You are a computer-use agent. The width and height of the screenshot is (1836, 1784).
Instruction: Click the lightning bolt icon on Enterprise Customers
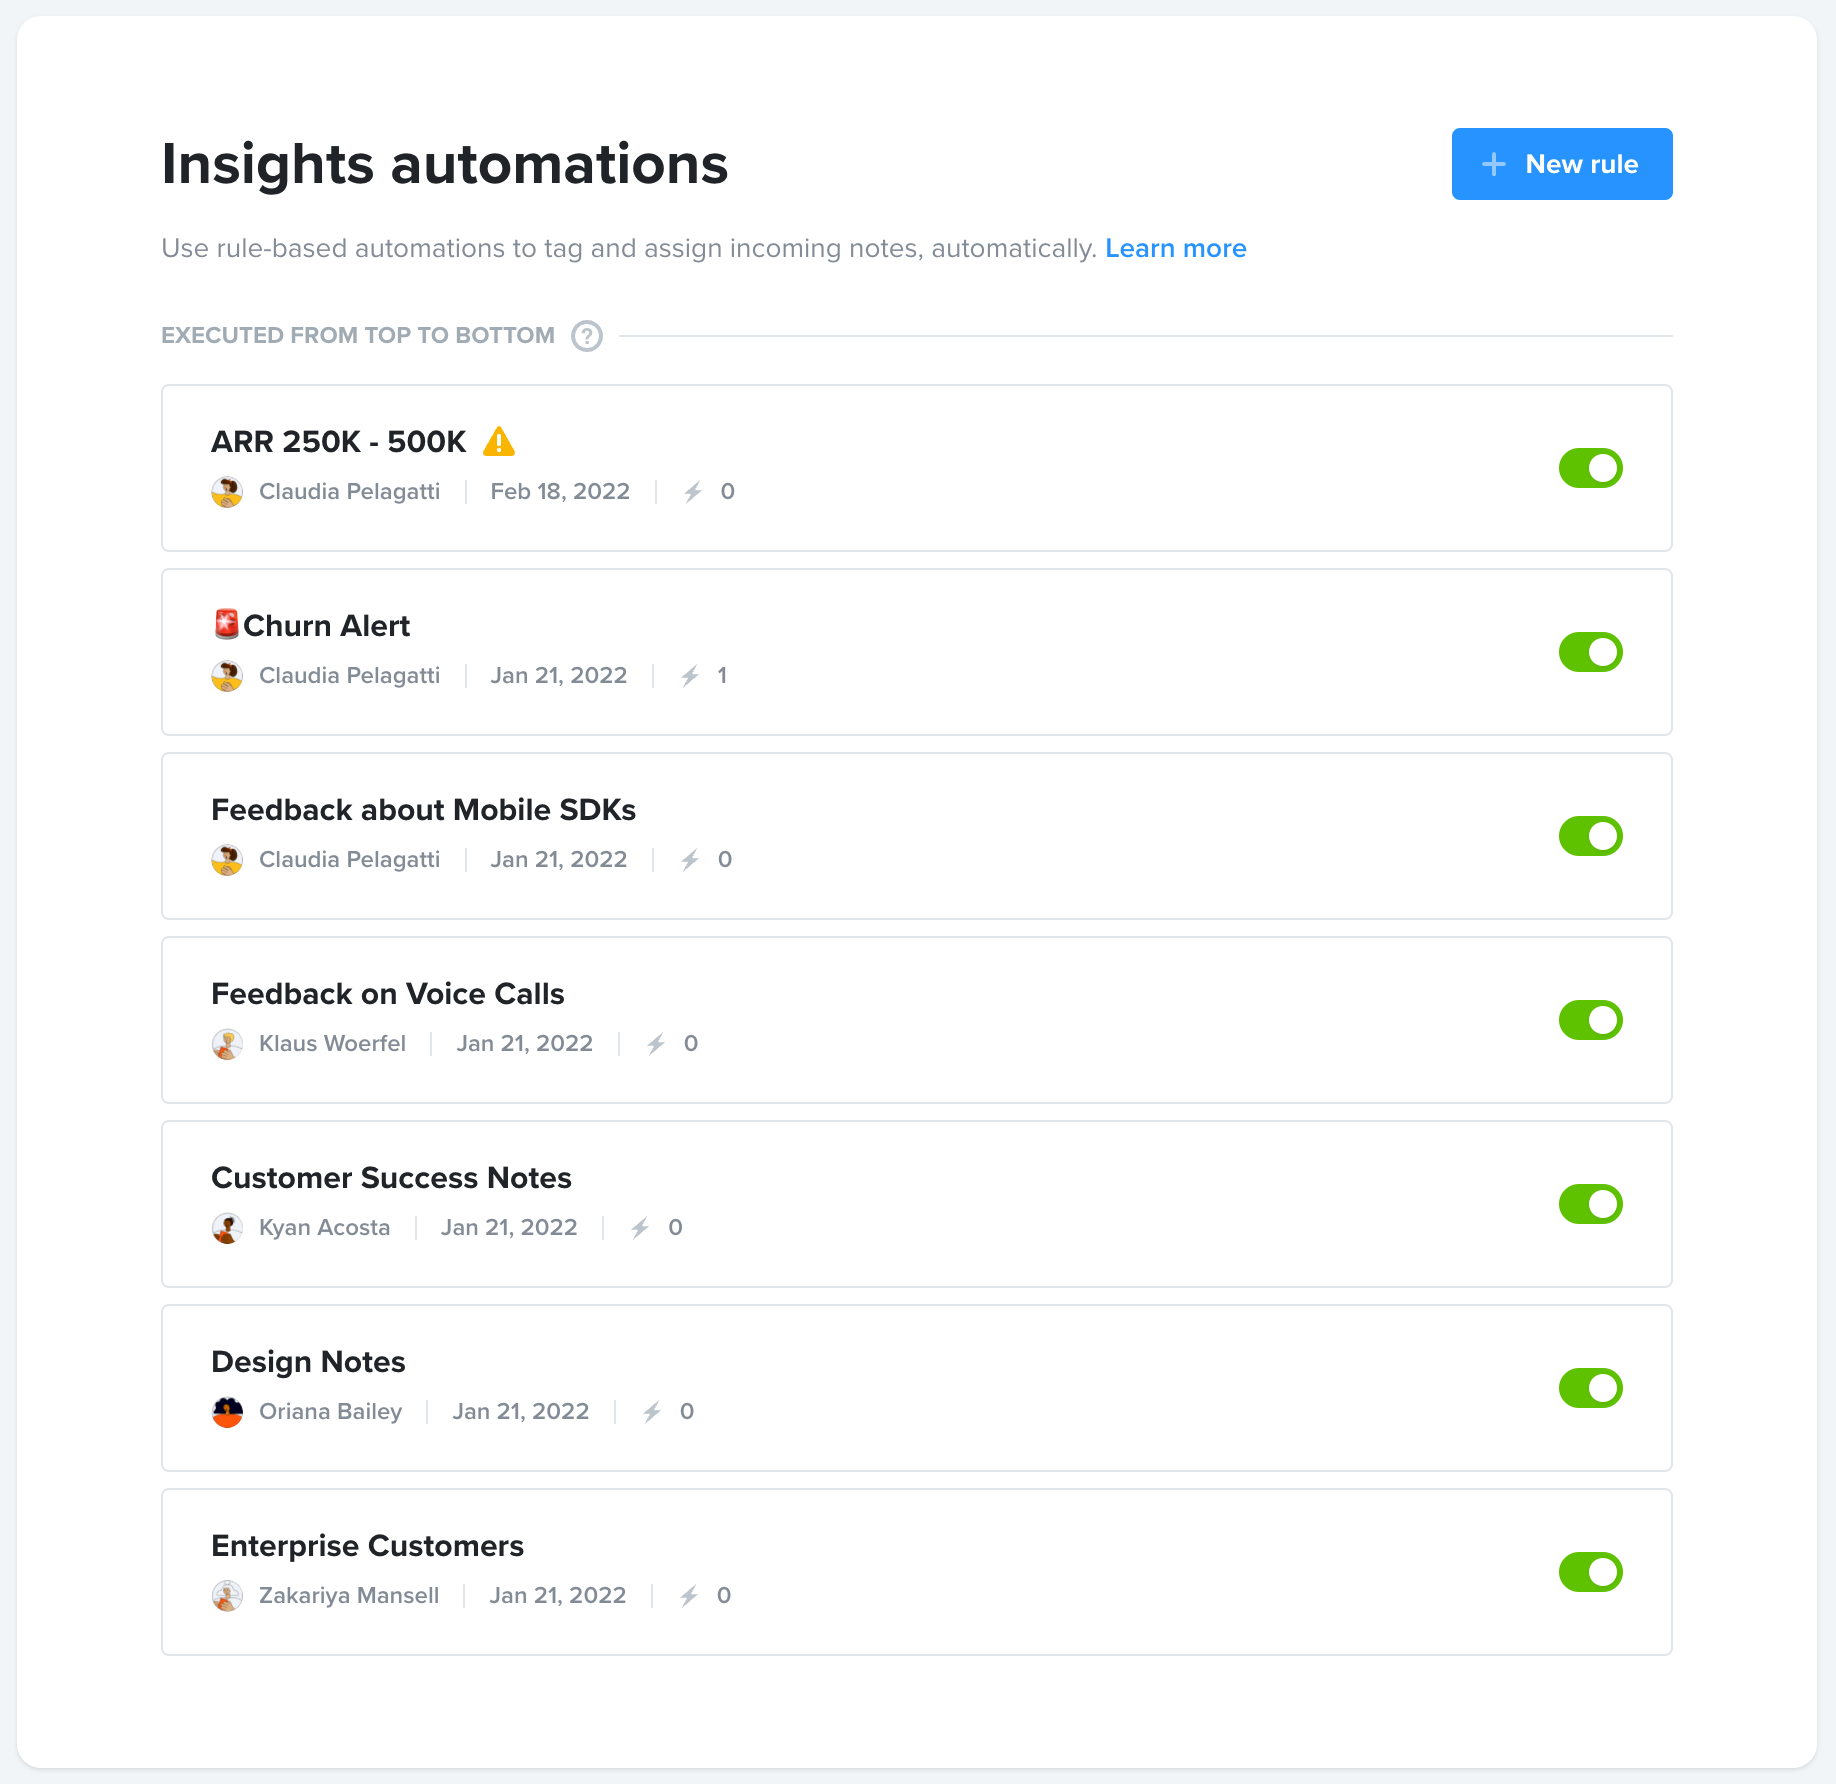pyautogui.click(x=689, y=1596)
